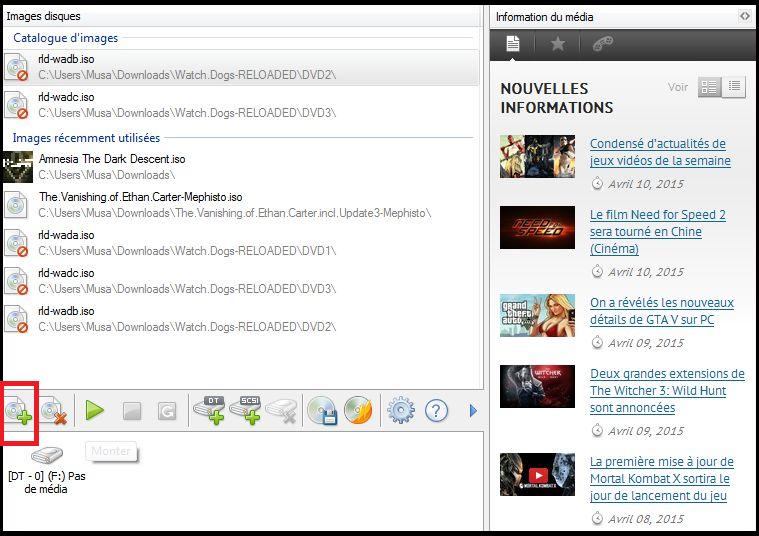
Task: Click disc icon beside rld-wada.iso
Action: tap(16, 243)
